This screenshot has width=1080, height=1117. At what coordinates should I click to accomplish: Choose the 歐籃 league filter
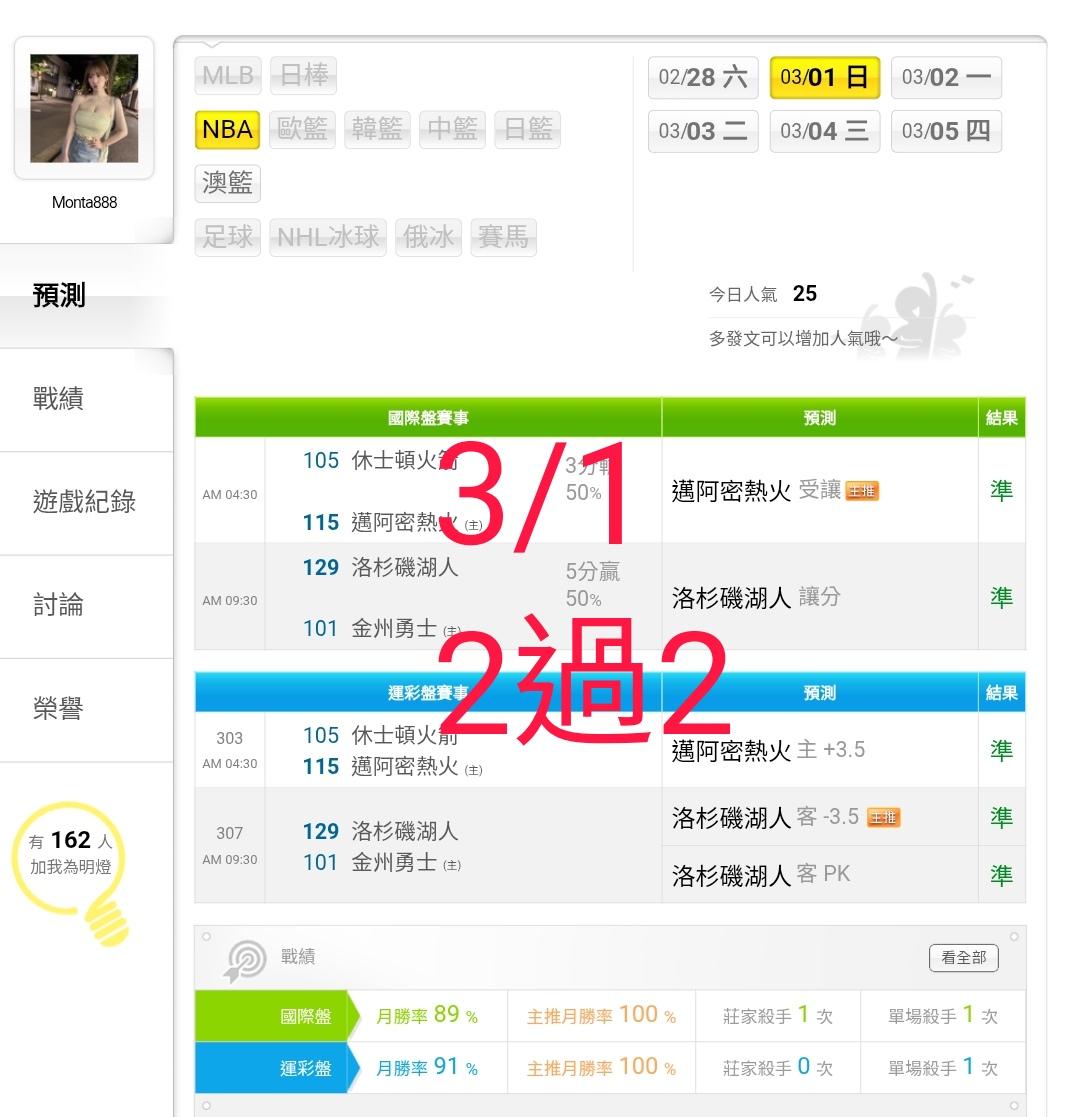click(302, 129)
